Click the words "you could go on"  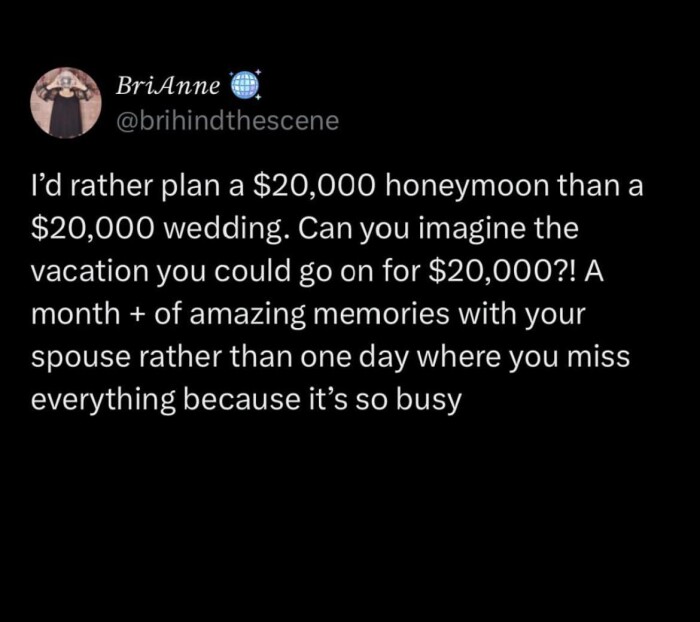tap(282, 272)
